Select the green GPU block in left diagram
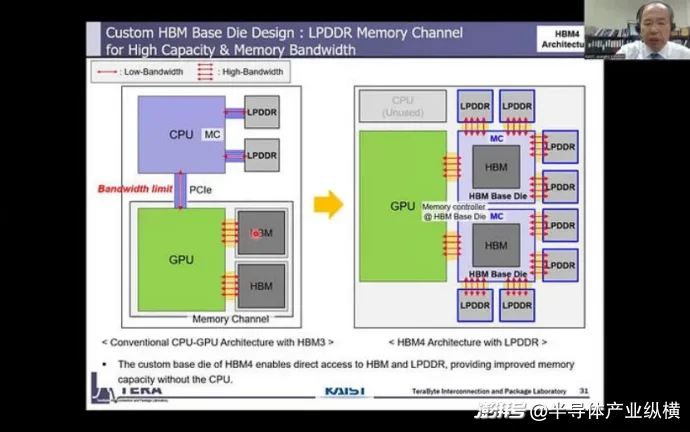 (180, 259)
